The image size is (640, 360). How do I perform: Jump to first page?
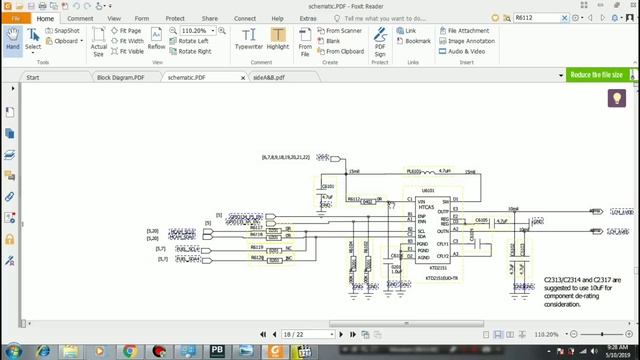point(263,334)
